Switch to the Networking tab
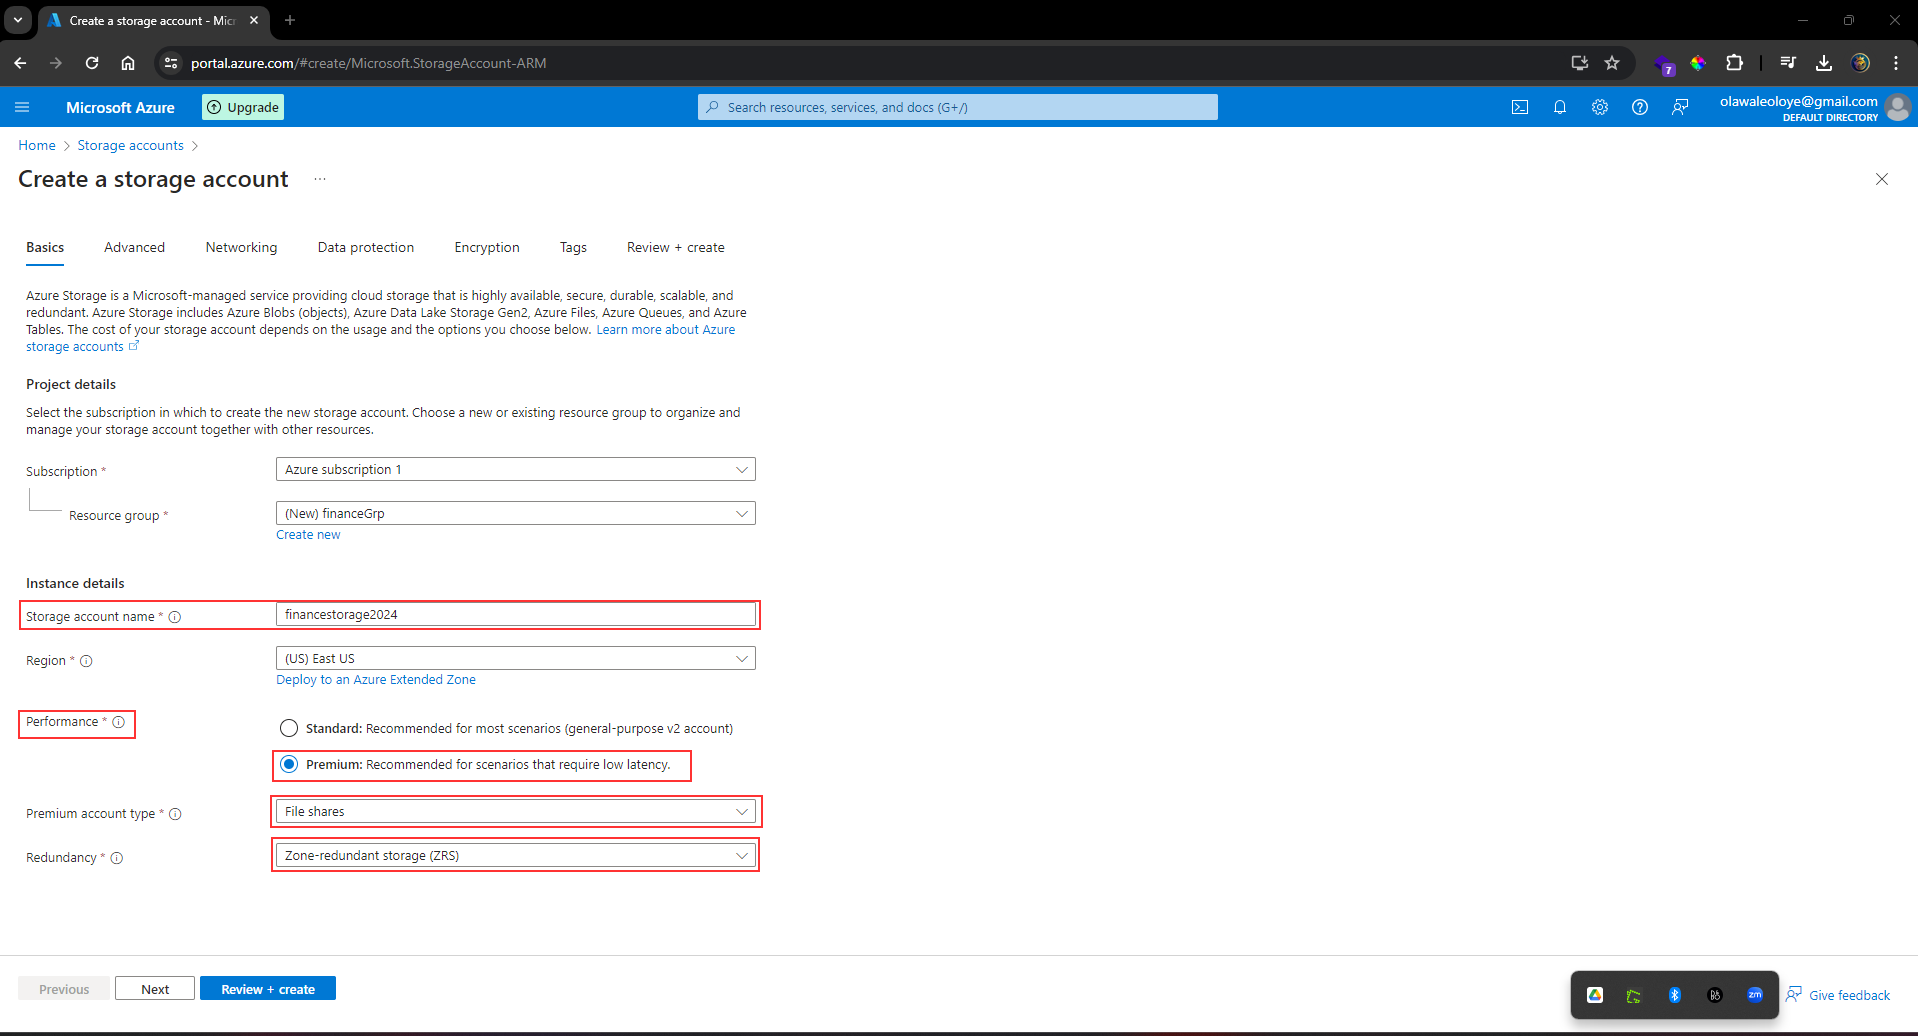 (x=241, y=247)
